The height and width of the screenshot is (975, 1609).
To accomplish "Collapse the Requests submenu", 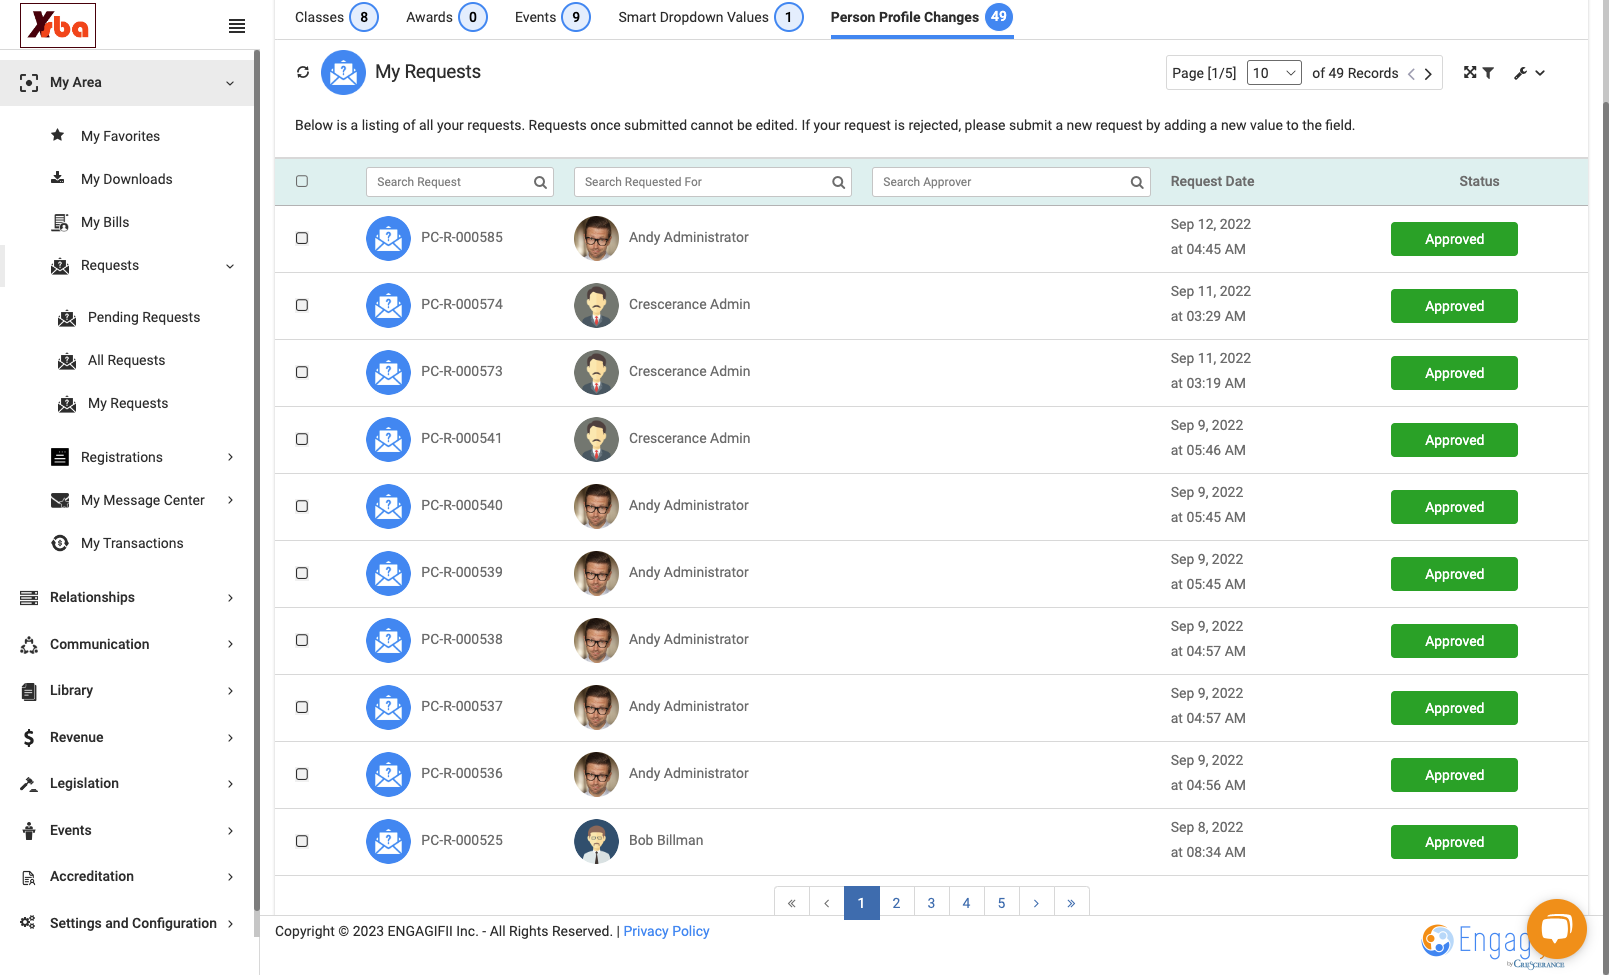I will pyautogui.click(x=230, y=266).
